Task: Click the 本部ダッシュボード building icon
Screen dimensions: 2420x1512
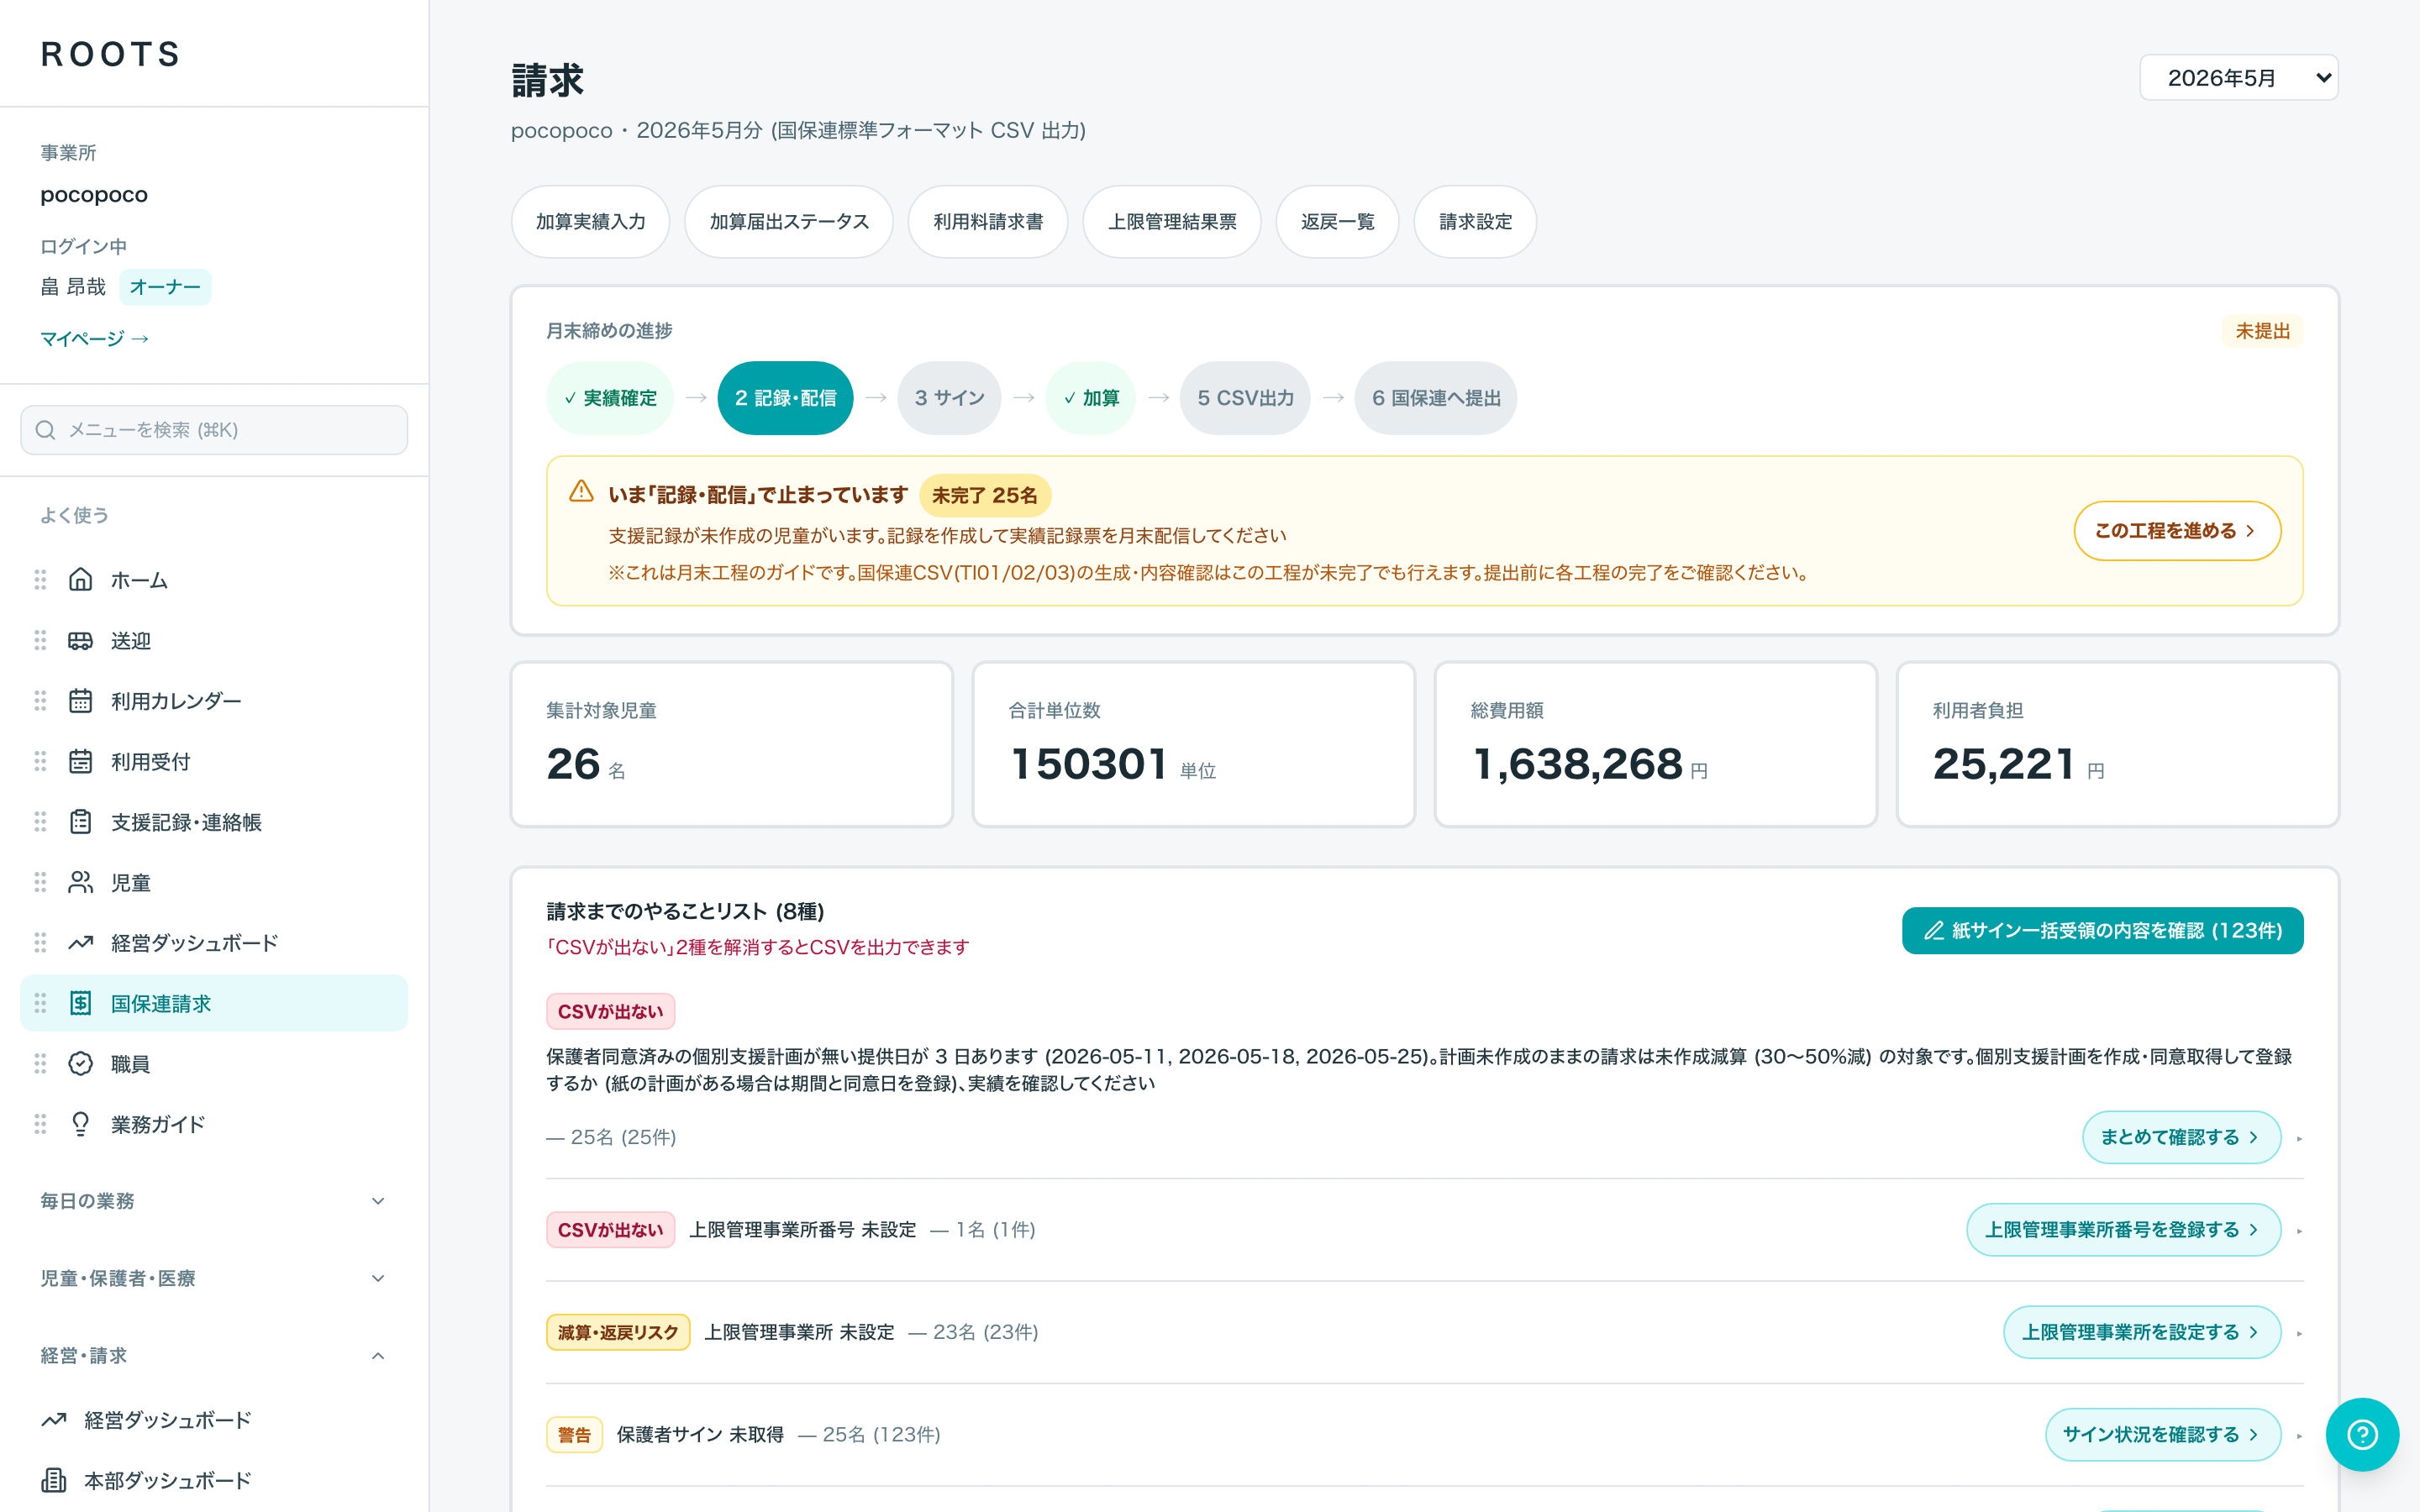Action: click(54, 1480)
